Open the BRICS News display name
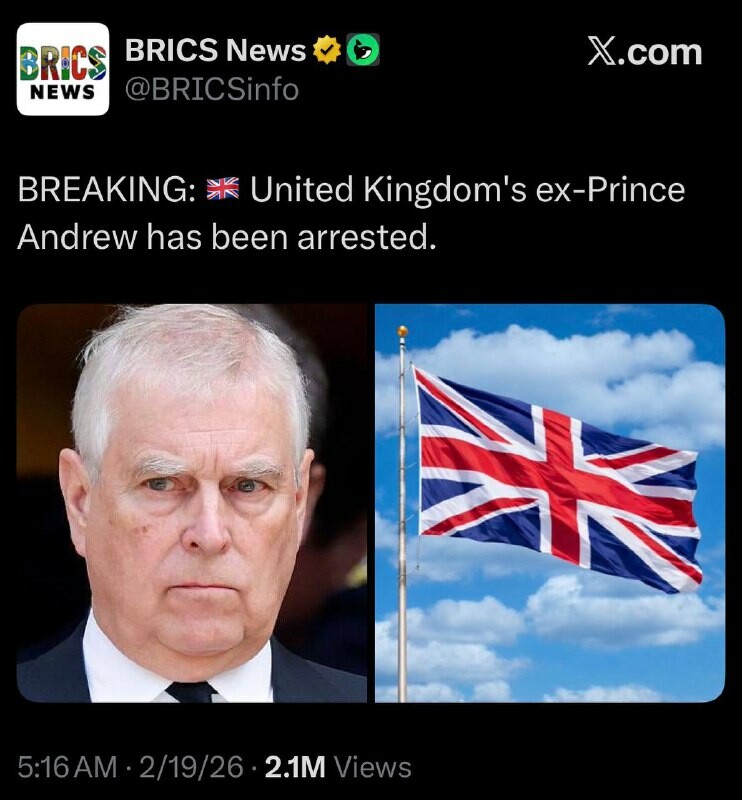The width and height of the screenshot is (742, 800). (215, 50)
